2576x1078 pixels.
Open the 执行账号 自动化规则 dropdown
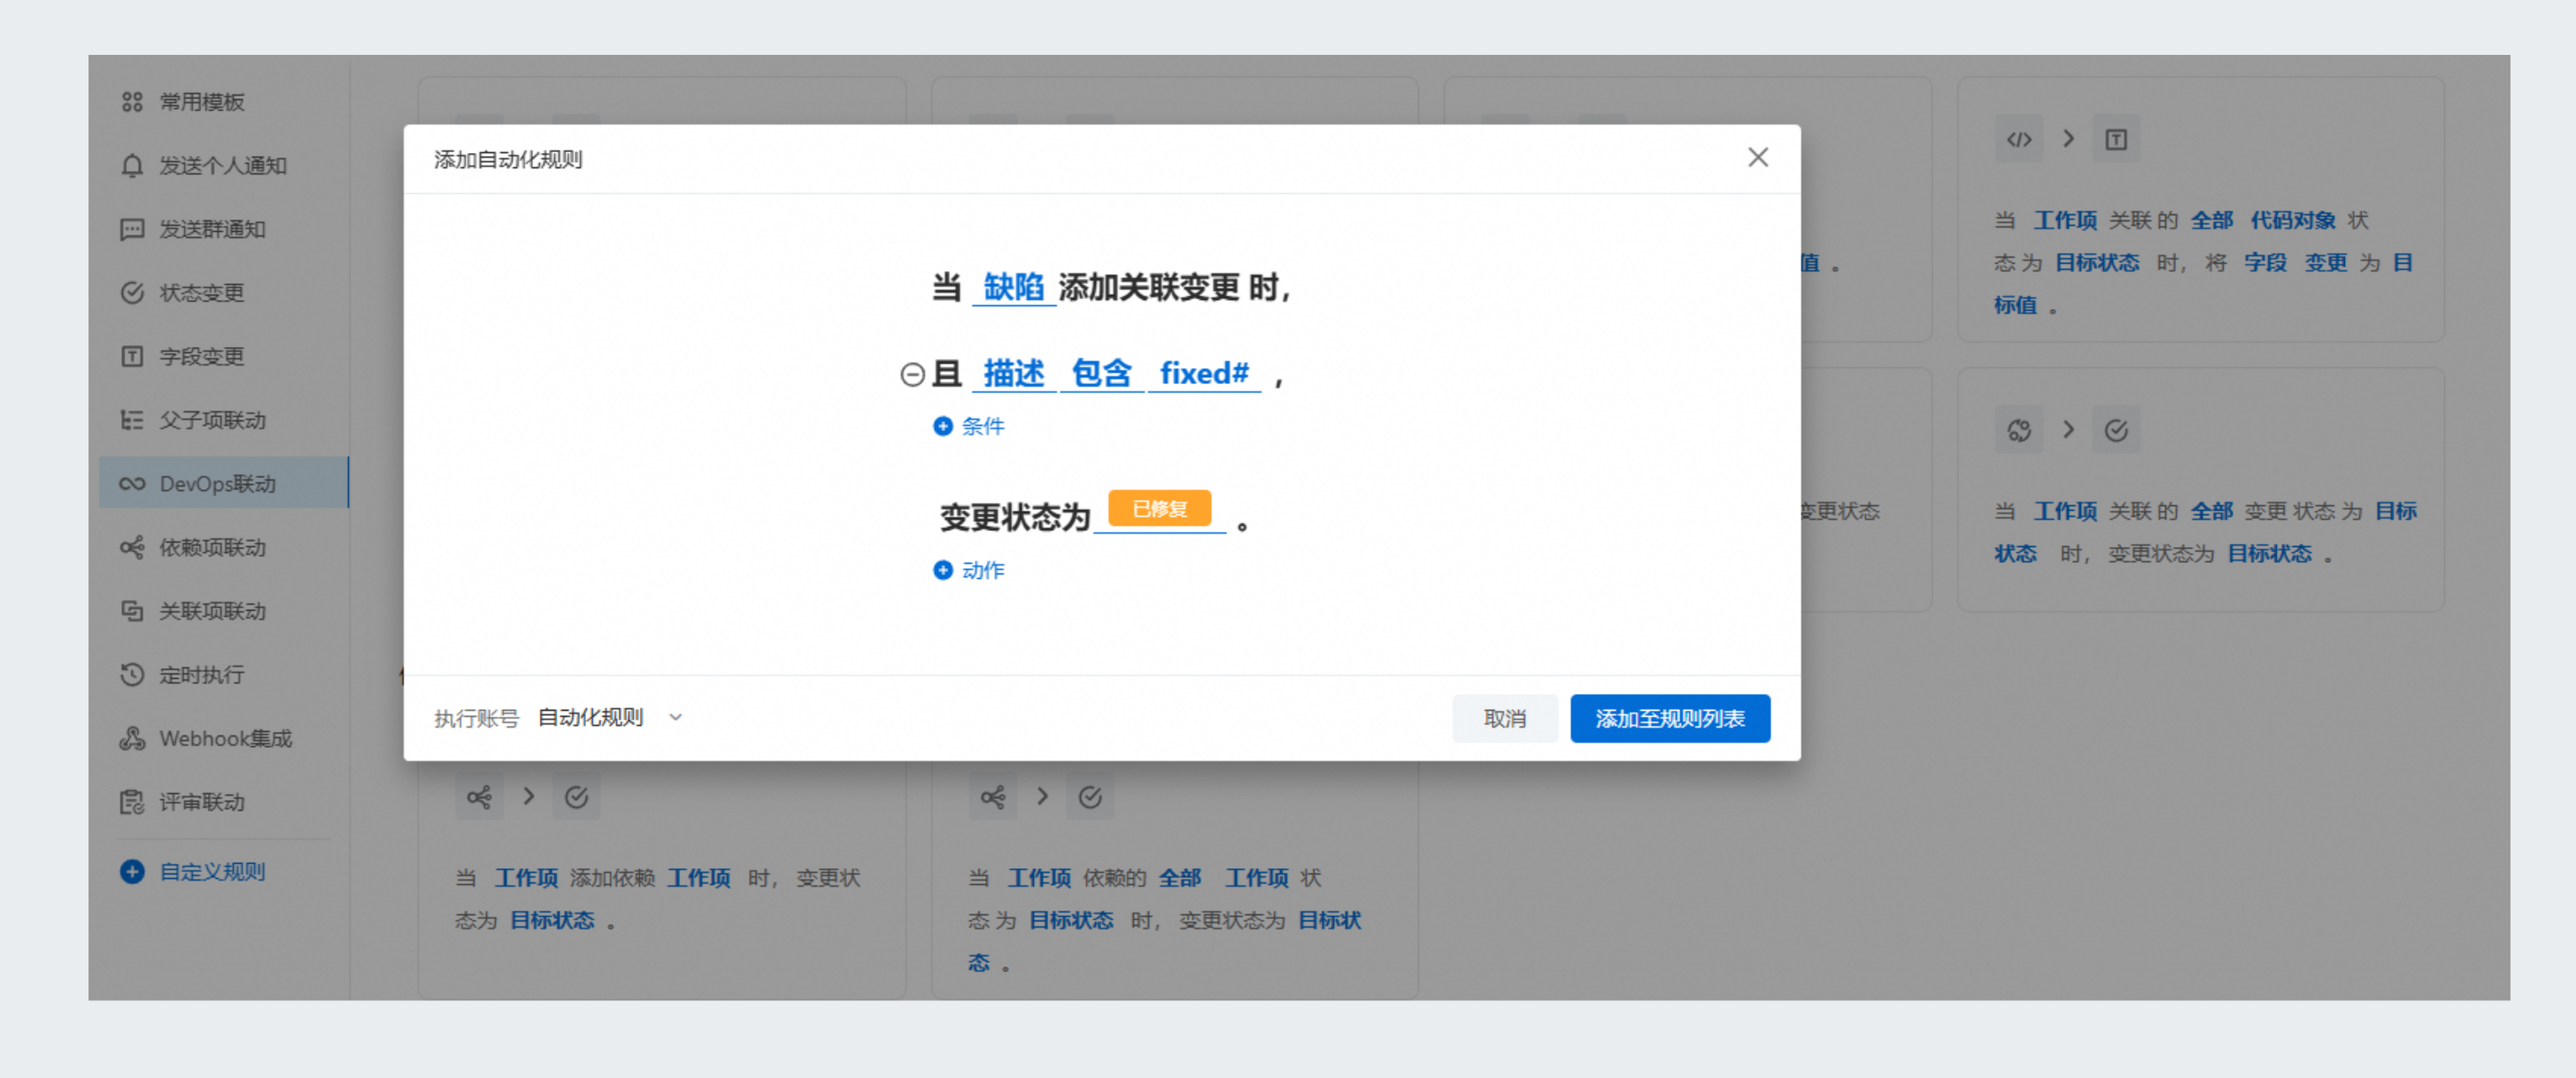(x=611, y=718)
